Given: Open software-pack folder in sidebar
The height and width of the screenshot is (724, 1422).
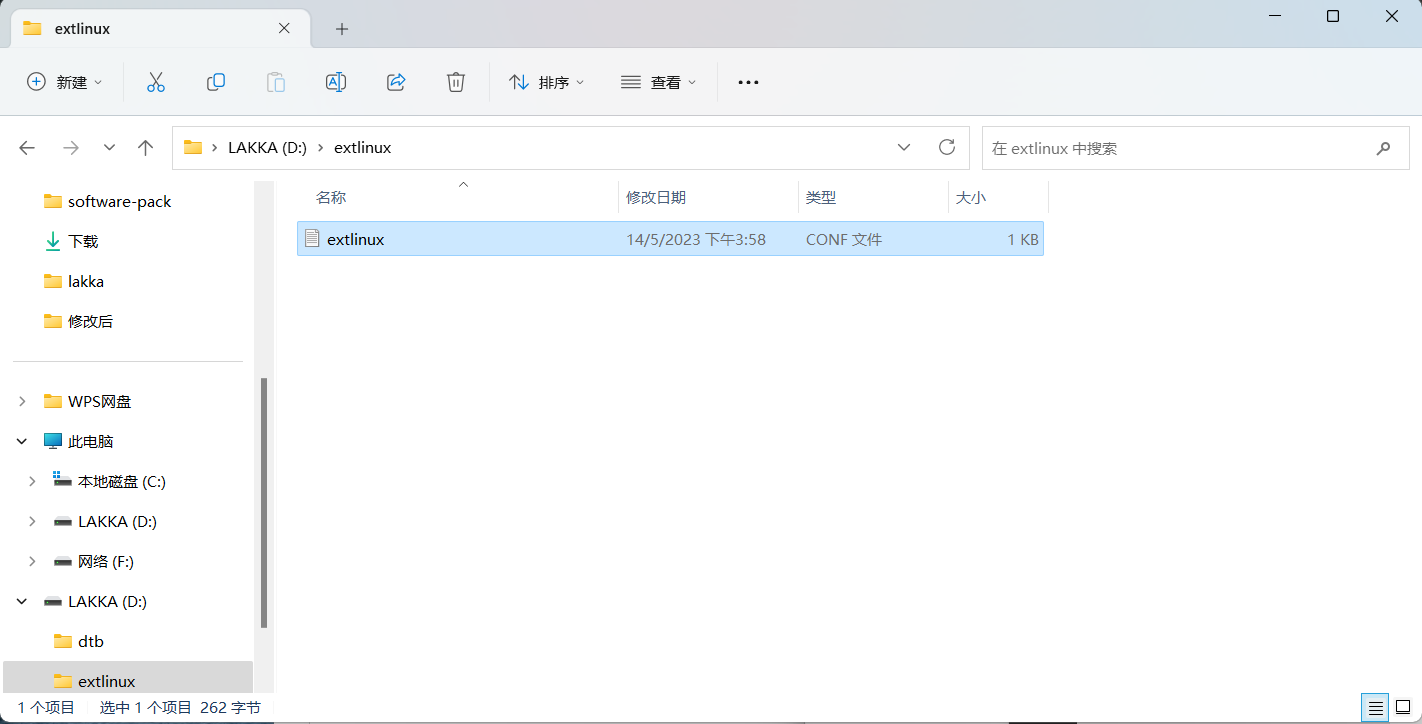Looking at the screenshot, I should point(119,201).
